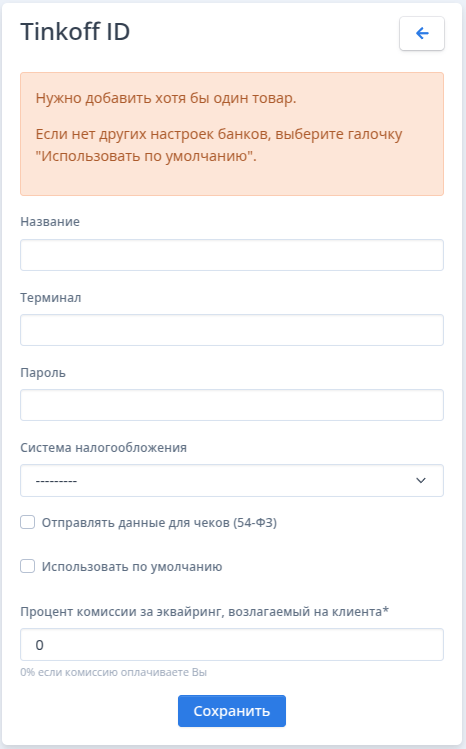Click the Система налогообложения label
Viewport: 466px width, 749px height.
tap(103, 448)
